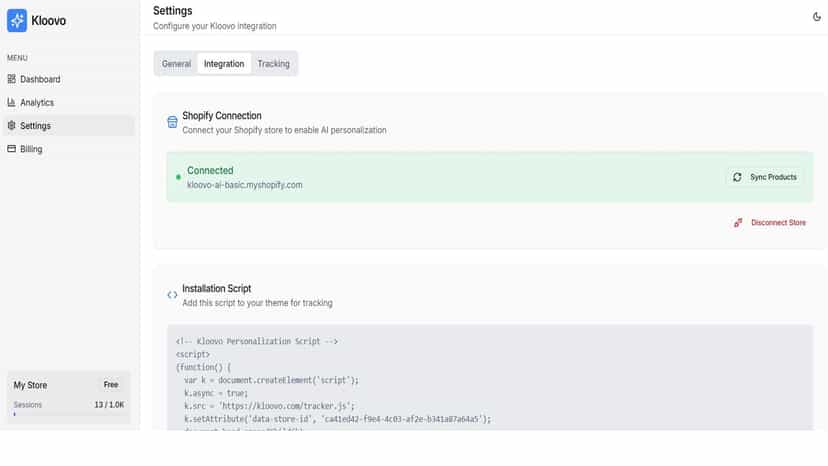Click the Sessions usage progress bar

(x=69, y=415)
